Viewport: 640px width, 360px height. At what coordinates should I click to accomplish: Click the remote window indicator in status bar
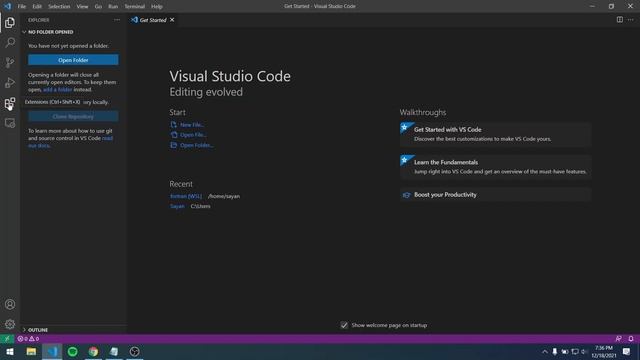pyautogui.click(x=7, y=339)
